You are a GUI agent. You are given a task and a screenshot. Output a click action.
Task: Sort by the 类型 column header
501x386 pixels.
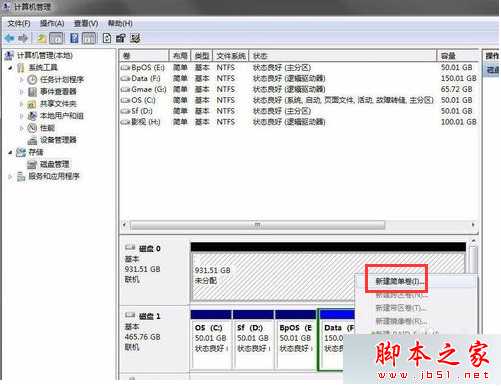click(202, 56)
